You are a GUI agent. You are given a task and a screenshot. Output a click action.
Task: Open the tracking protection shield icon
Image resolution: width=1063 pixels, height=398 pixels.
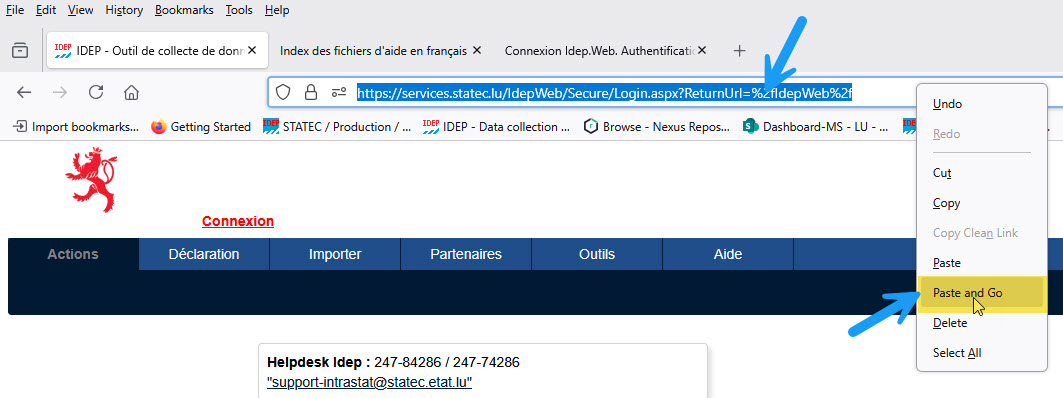[283, 92]
